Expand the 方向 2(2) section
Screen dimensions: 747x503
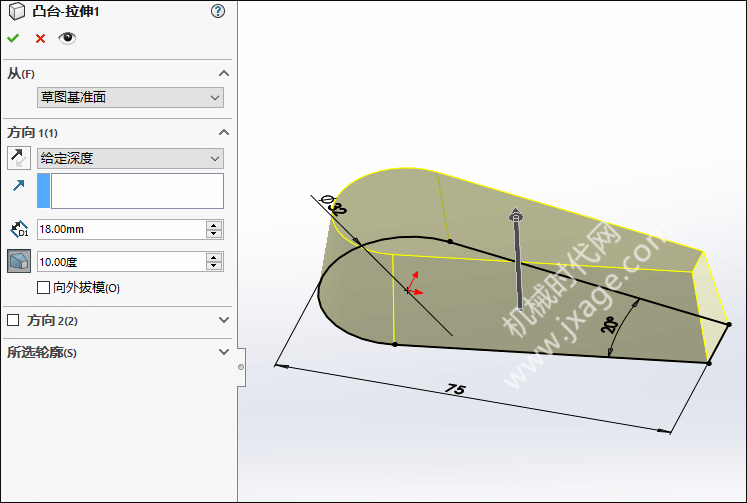(x=224, y=320)
